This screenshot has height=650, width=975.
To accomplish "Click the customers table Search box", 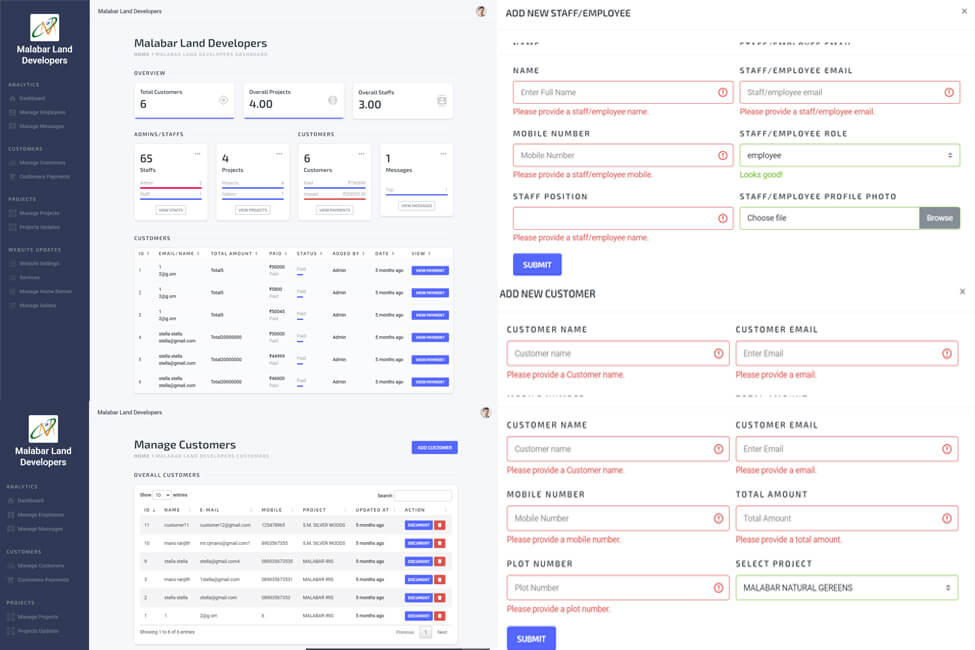I will (x=422, y=495).
